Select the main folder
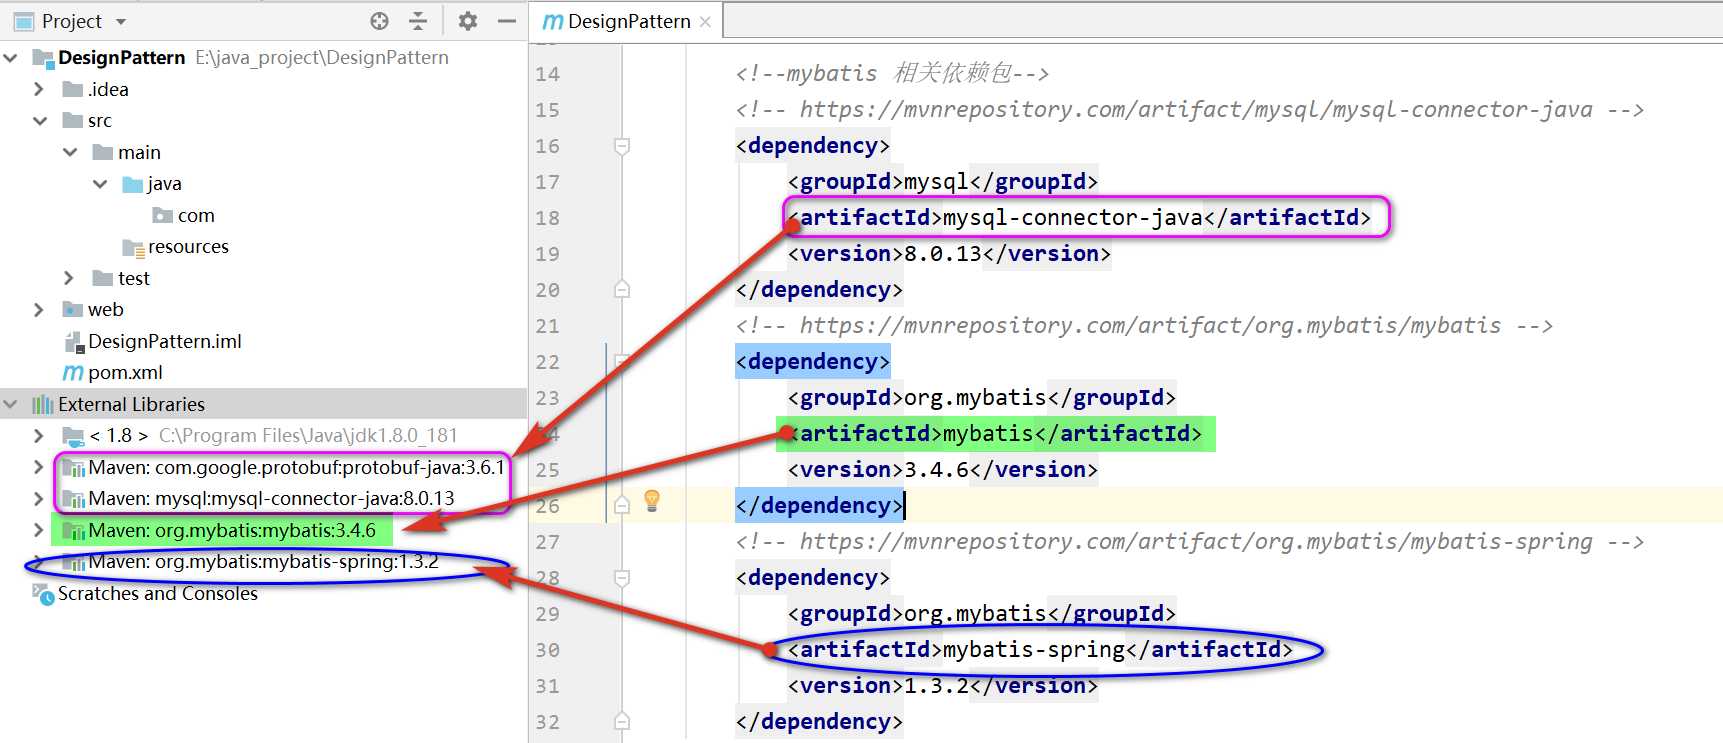Viewport: 1723px width, 743px height. click(139, 152)
